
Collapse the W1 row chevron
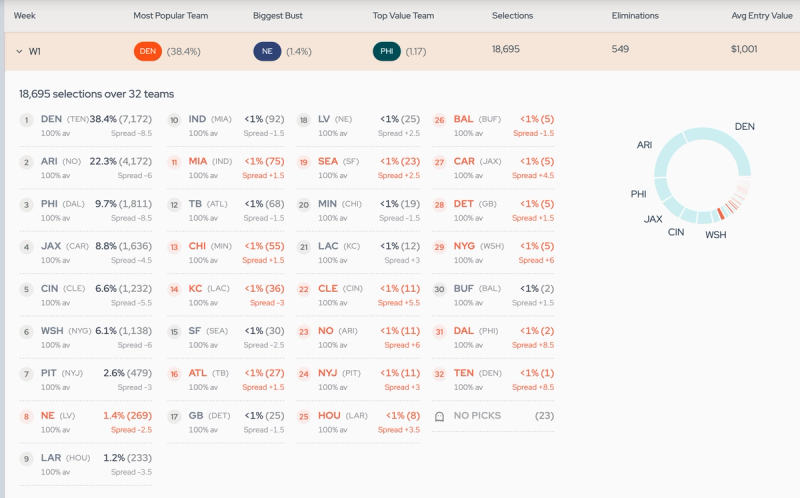(x=19, y=52)
